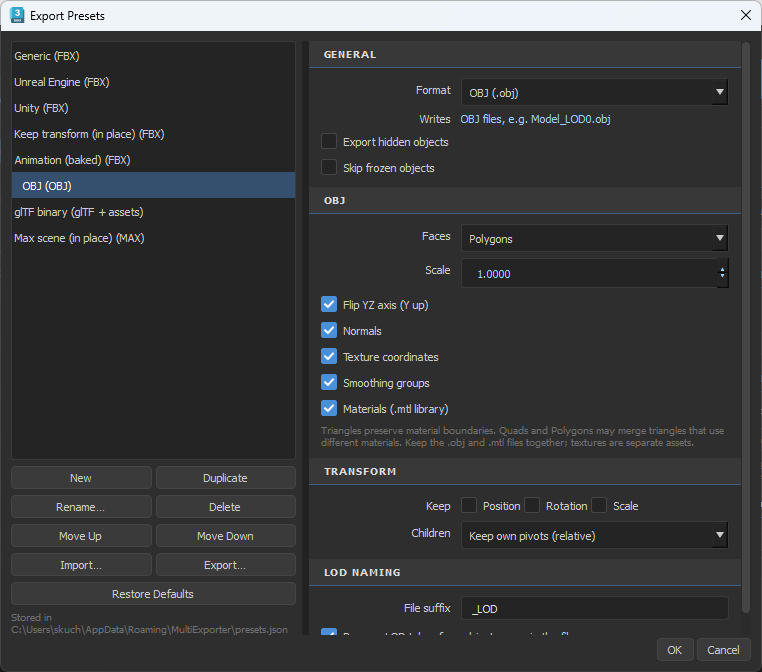The height and width of the screenshot is (672, 762).
Task: Toggle the Normals checkbox
Action: (x=329, y=330)
